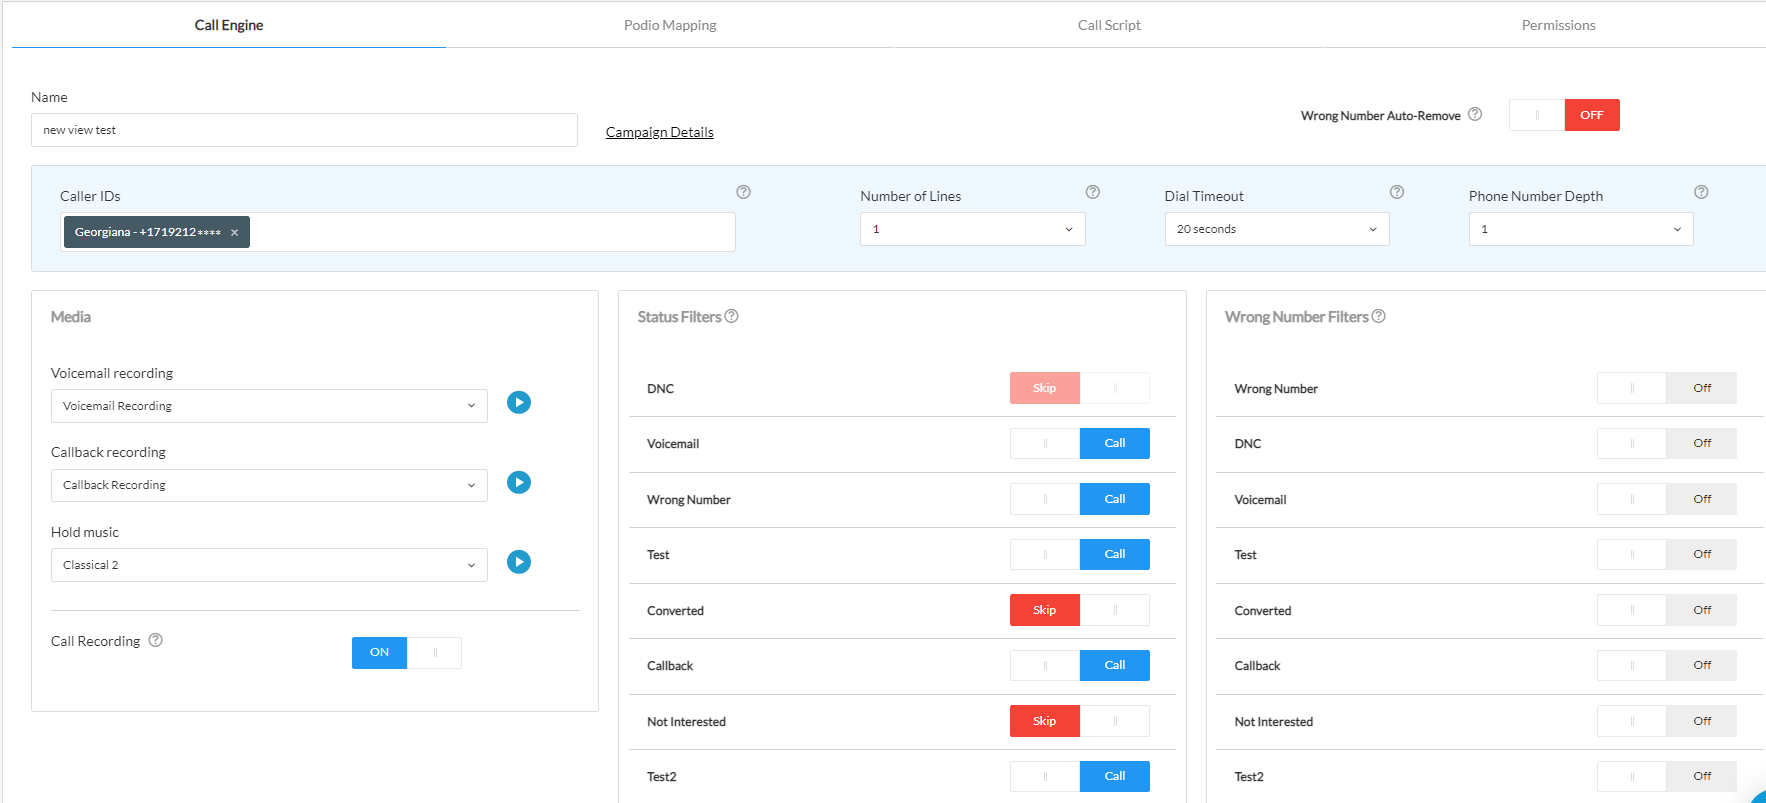Switch to the Podio Mapping tab

[670, 25]
